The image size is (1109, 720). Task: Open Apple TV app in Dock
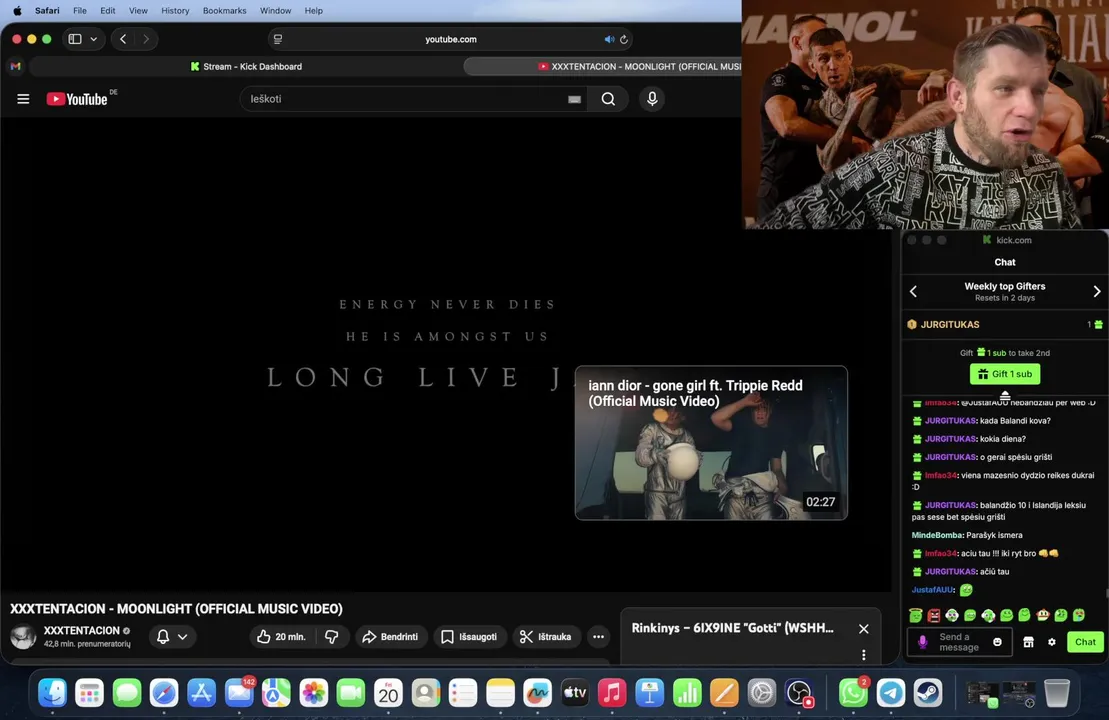[574, 693]
